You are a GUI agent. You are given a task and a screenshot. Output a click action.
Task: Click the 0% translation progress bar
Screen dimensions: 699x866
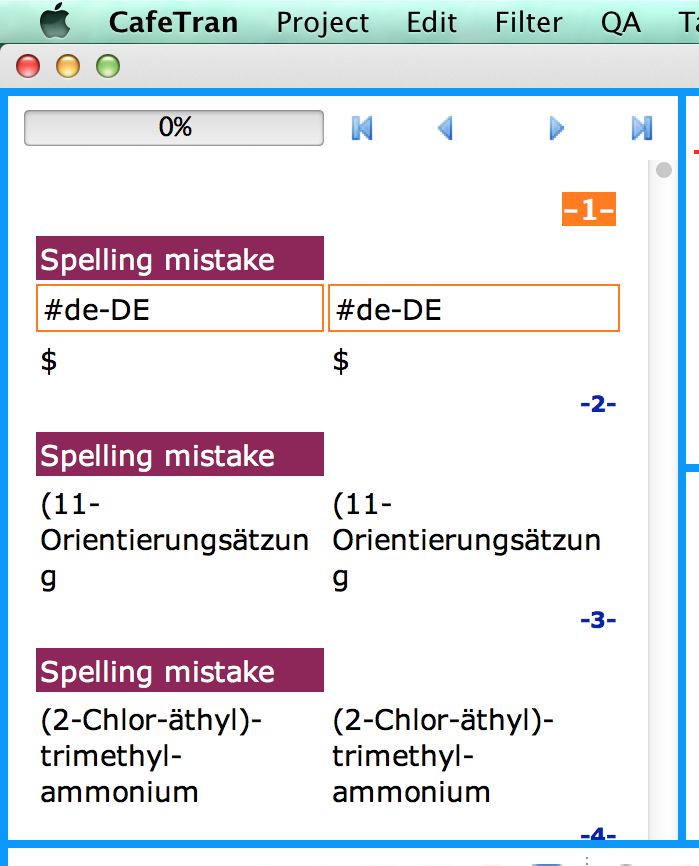174,128
